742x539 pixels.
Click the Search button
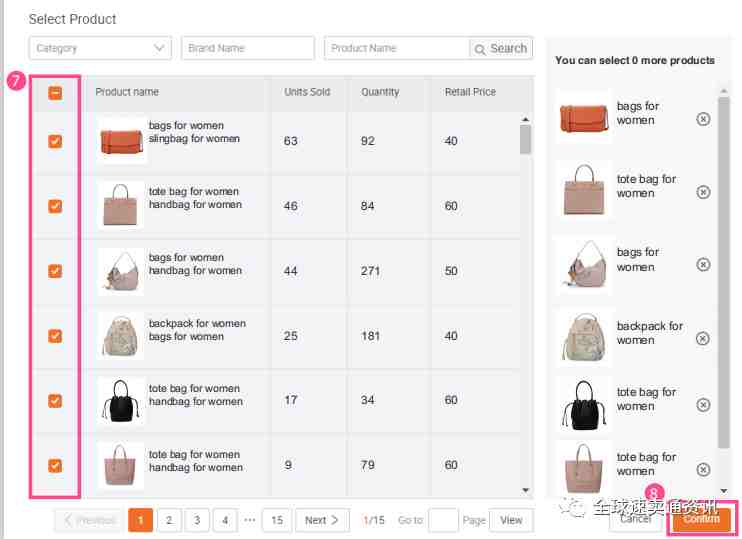coord(501,48)
